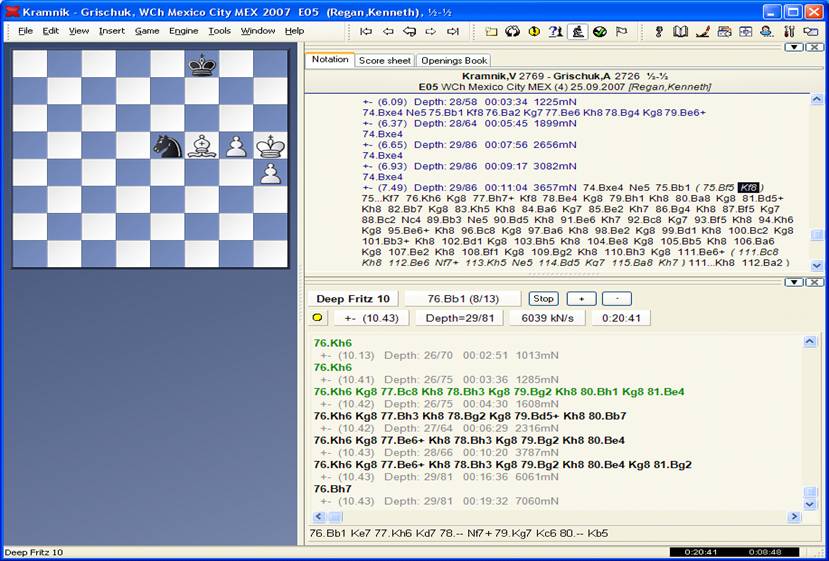
Task: Switch to the Score sheet tab
Action: click(385, 61)
